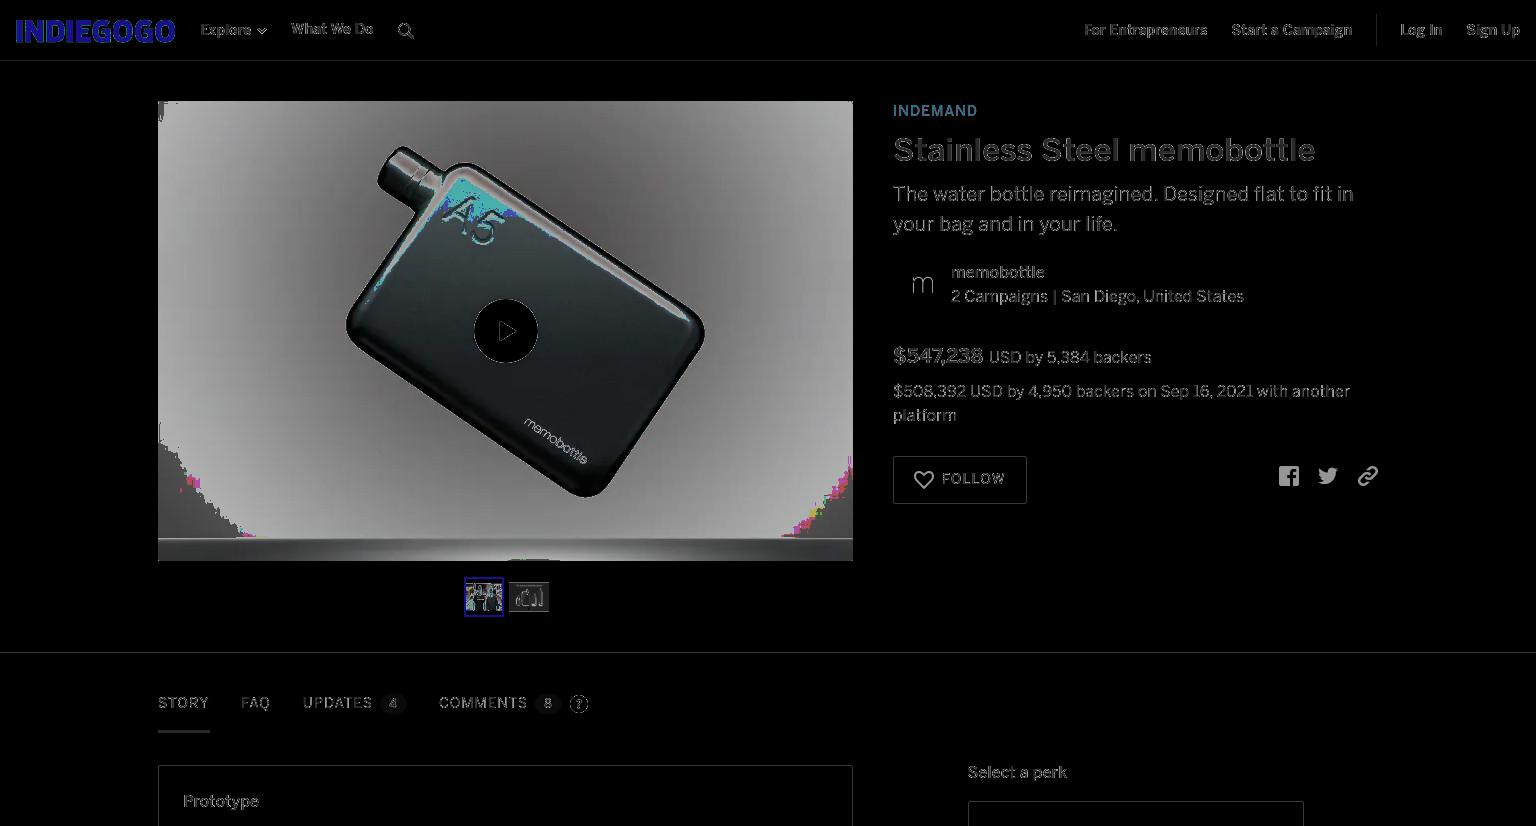Follow the memobottle campaign
This screenshot has height=826, width=1536.
tap(960, 480)
